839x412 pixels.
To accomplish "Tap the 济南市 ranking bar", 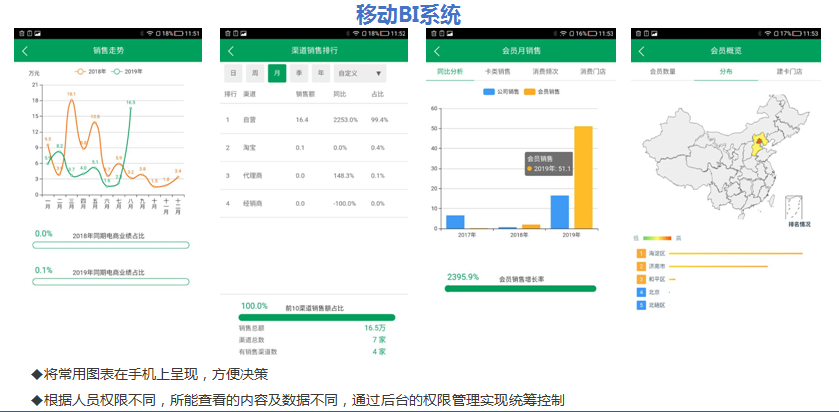I will (718, 266).
